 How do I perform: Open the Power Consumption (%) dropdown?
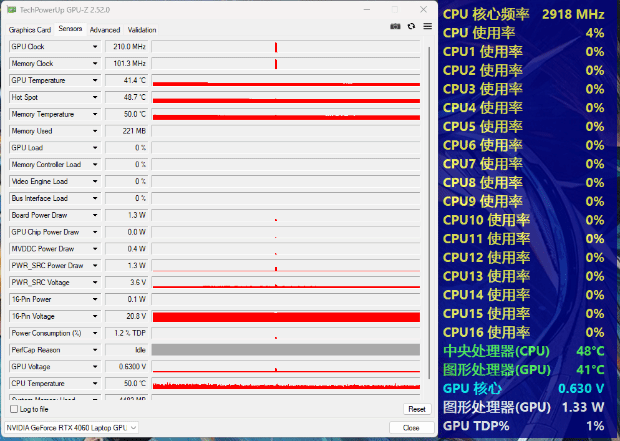click(x=95, y=333)
